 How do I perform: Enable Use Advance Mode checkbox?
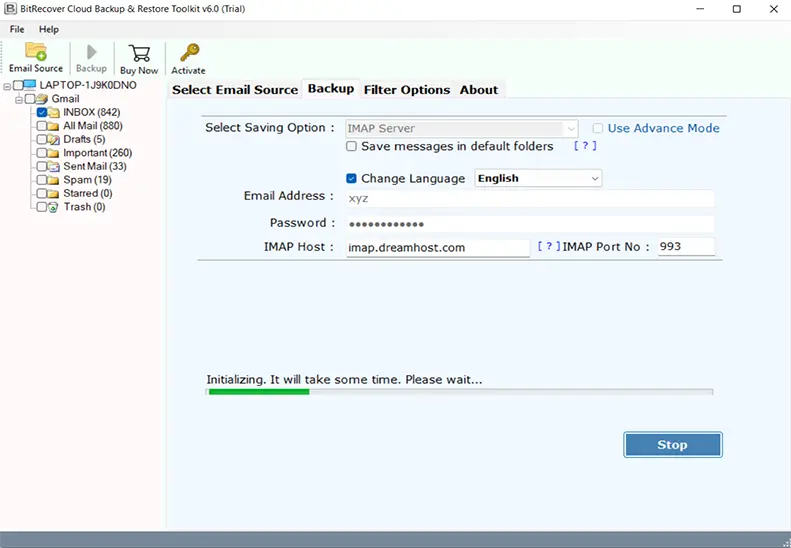tap(598, 128)
